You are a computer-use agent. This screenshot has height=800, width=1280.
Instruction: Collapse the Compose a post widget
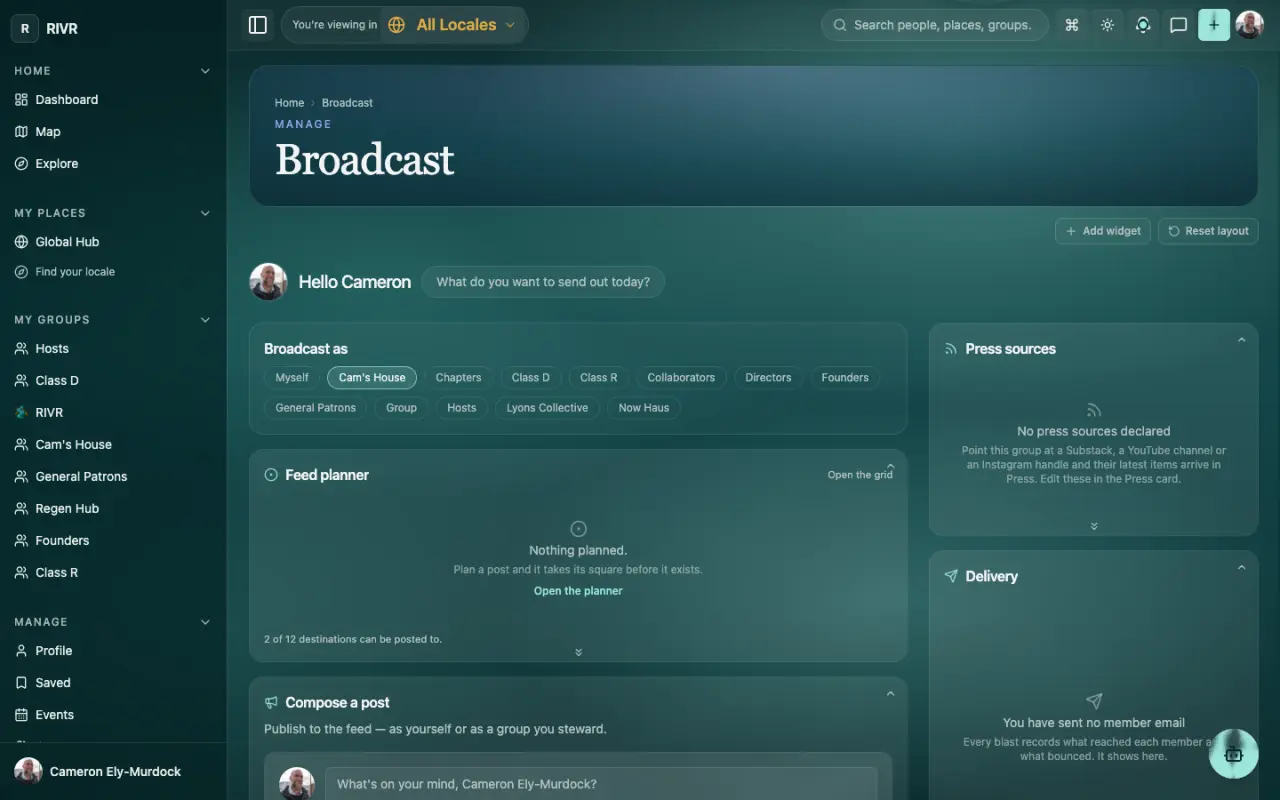coord(890,694)
